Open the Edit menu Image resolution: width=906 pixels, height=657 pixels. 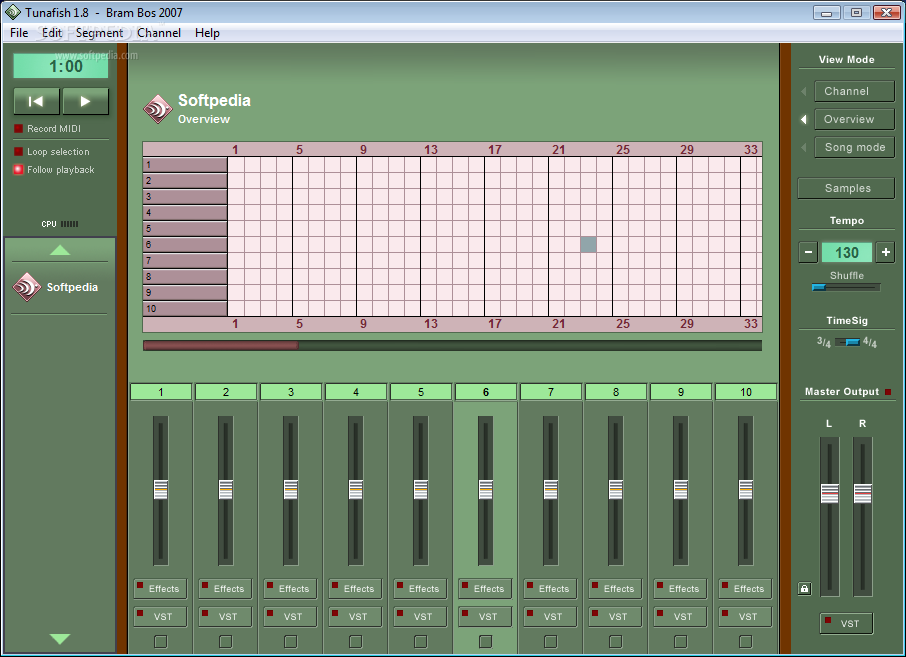[52, 33]
